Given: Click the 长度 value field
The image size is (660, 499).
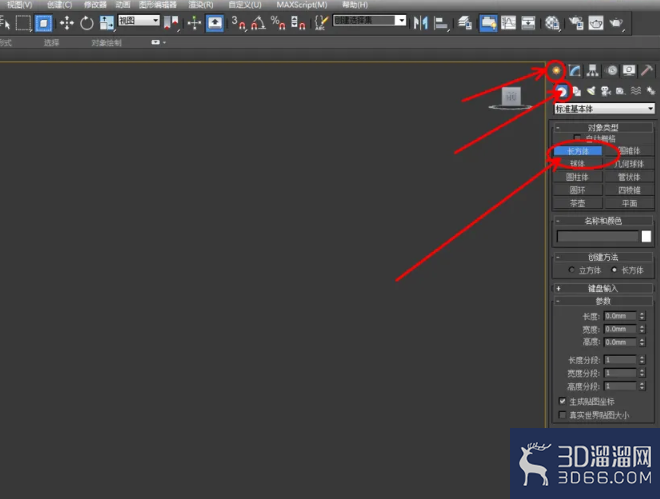Looking at the screenshot, I should (620, 316).
